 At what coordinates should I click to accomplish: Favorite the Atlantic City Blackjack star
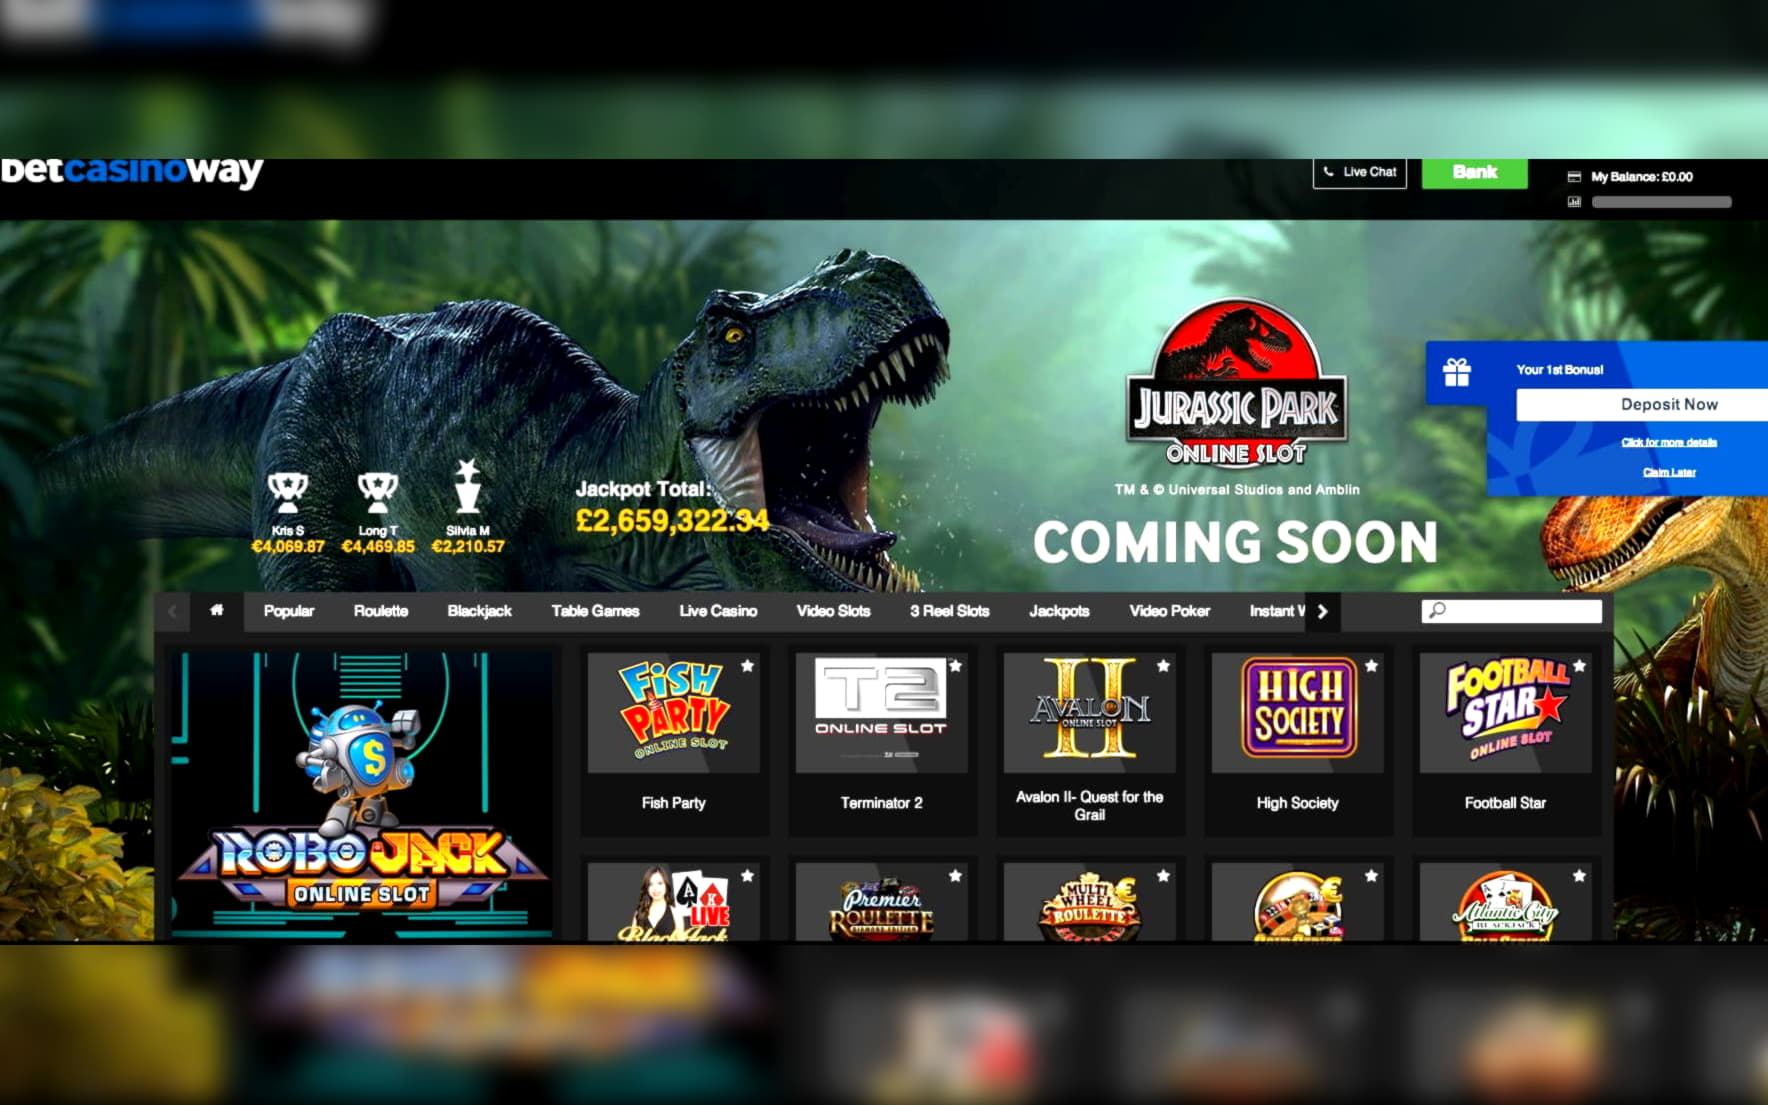(1579, 876)
